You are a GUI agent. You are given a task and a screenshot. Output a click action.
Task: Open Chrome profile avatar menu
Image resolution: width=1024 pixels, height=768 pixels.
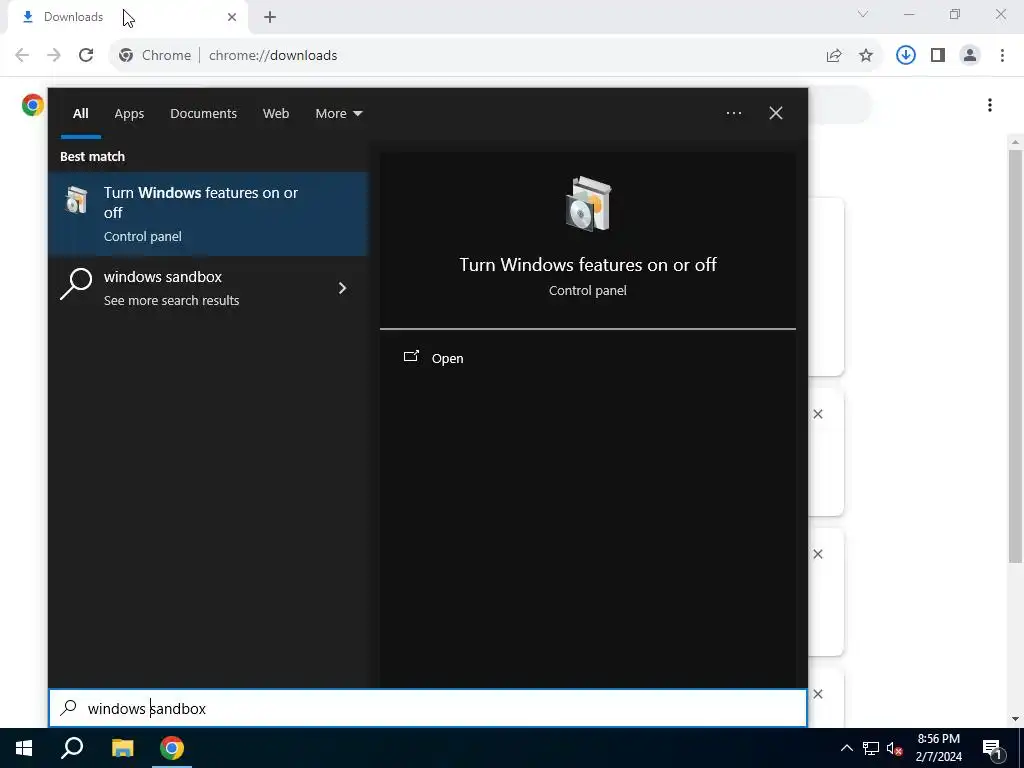pyautogui.click(x=970, y=56)
